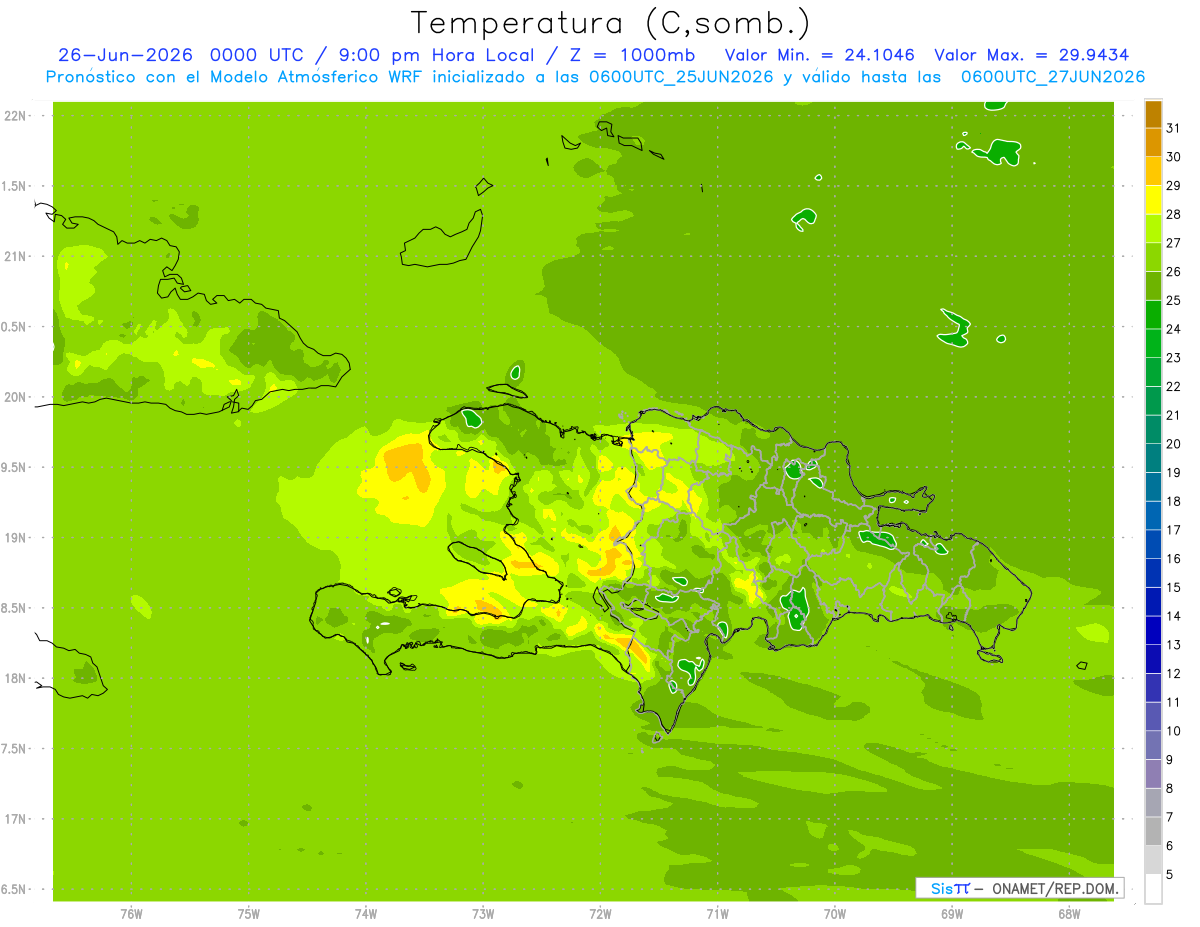Click the latitude axis label '17N'
The height and width of the screenshot is (927, 1200).
point(15,819)
